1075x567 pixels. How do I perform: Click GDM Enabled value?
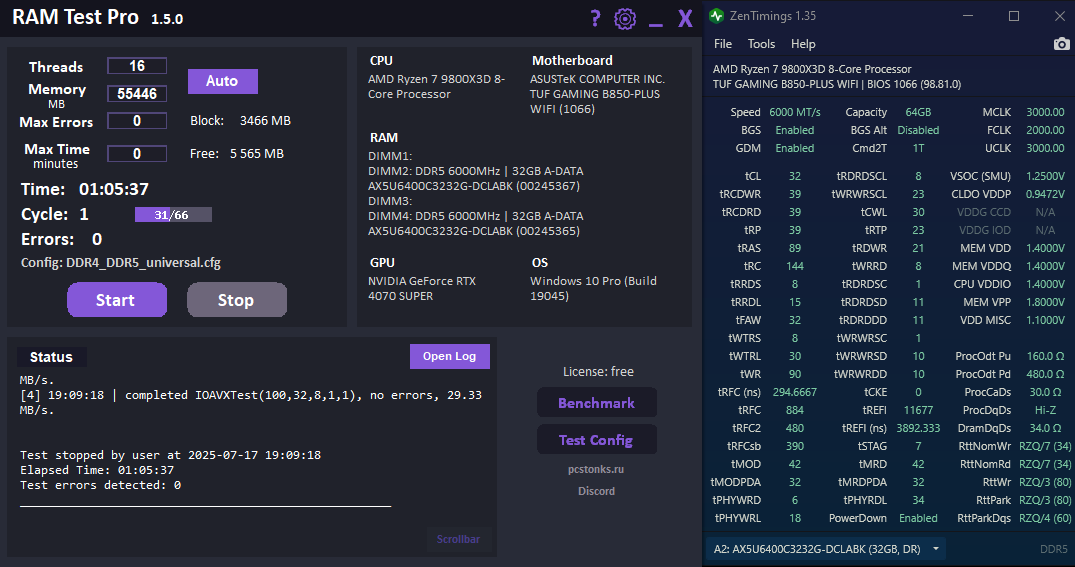(795, 148)
